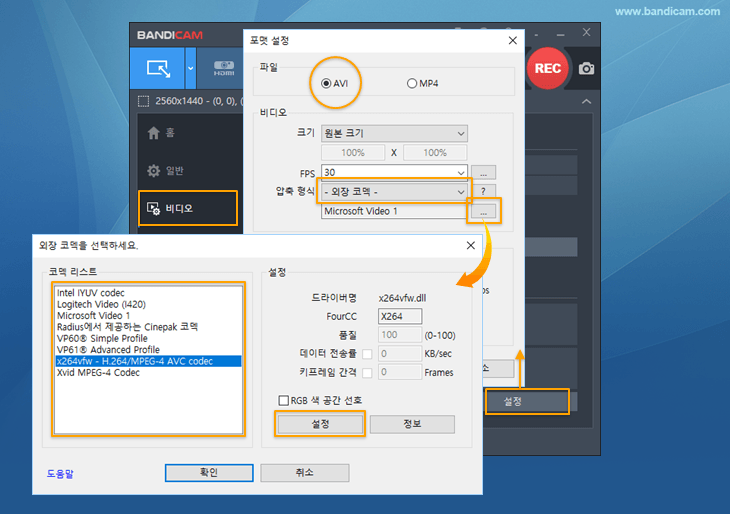Expand the FPS dropdown set to 30
The height and width of the screenshot is (514, 730).
(395, 172)
